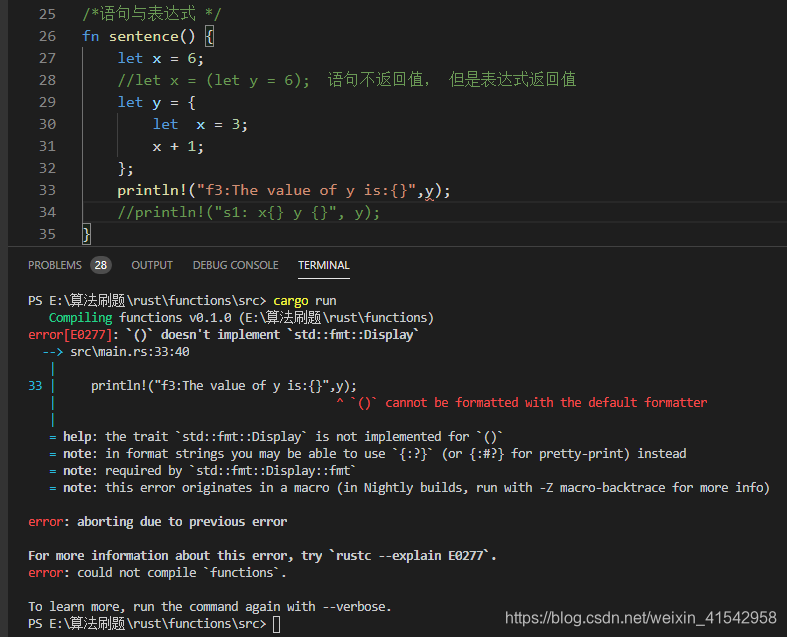Click 'To learn more, run the command' line
Image resolution: width=787 pixels, height=637 pixels.
click(x=210, y=607)
